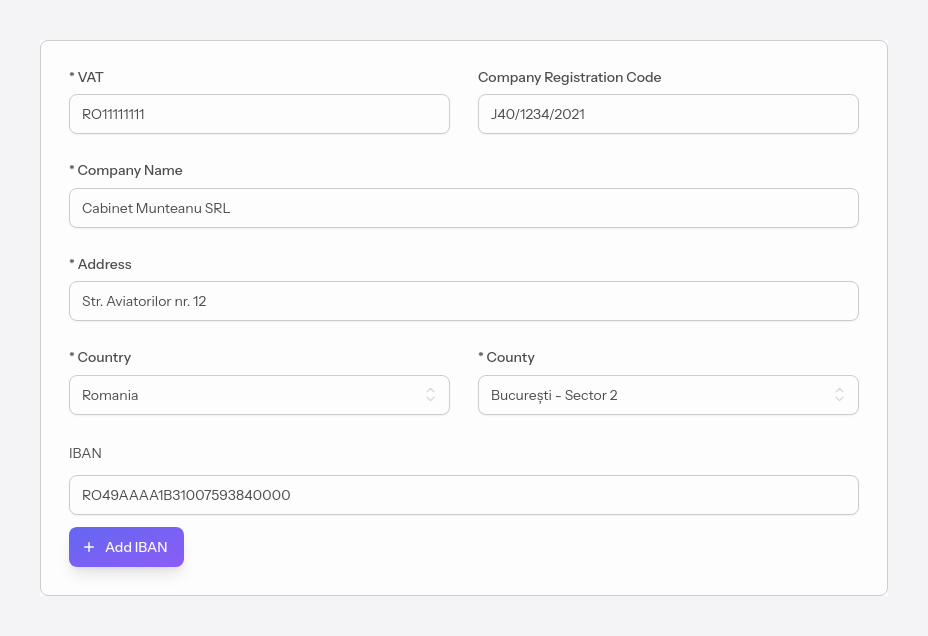Click the County label

click(507, 357)
